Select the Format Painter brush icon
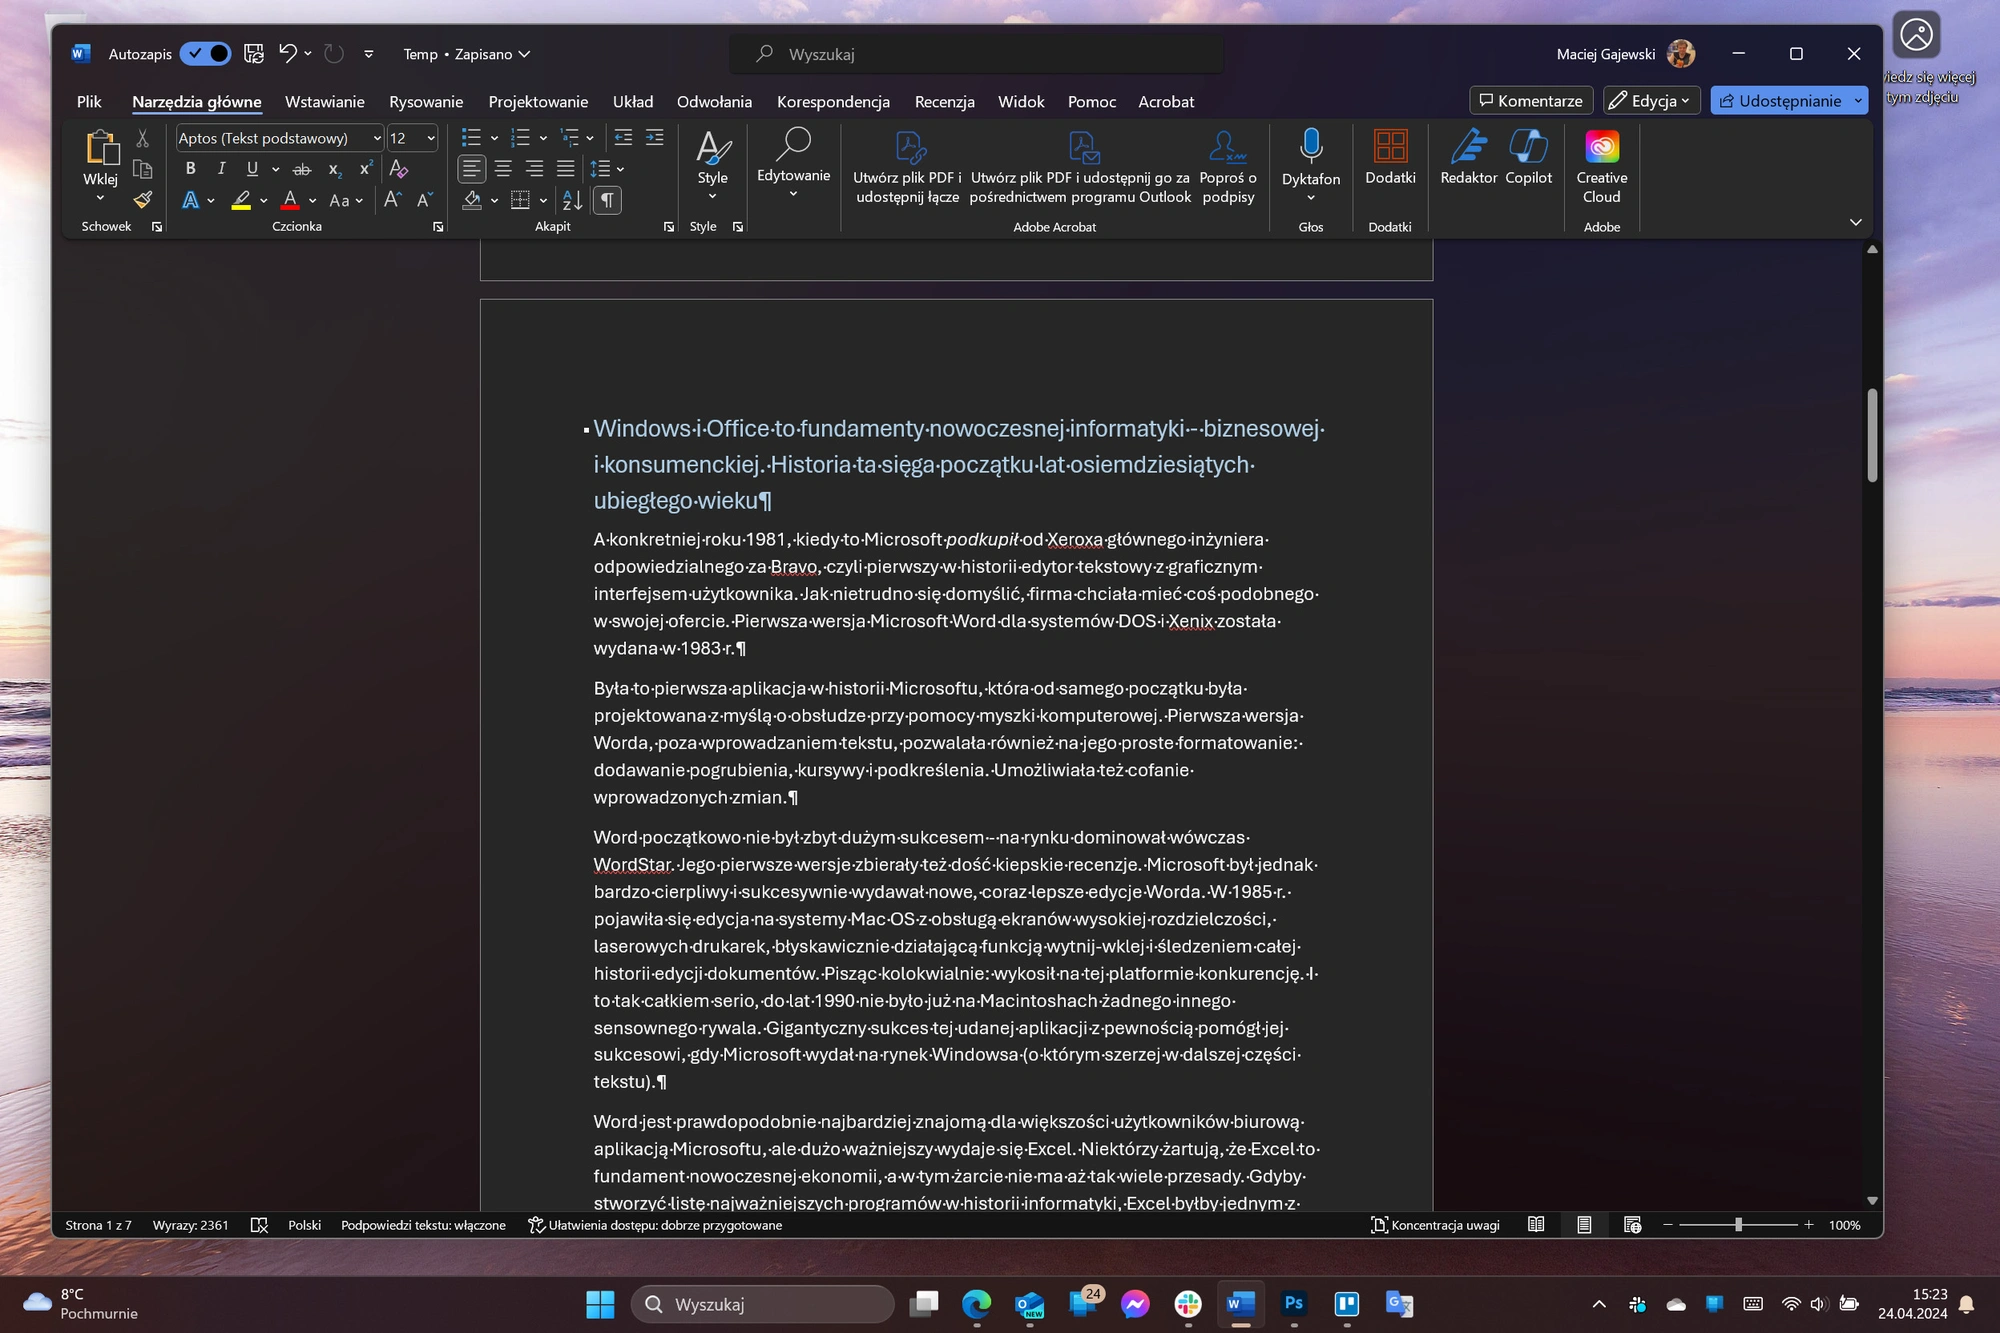 click(142, 200)
